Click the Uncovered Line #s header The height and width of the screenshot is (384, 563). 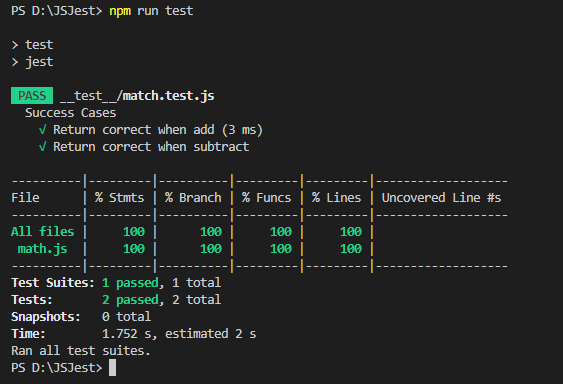[x=441, y=198]
